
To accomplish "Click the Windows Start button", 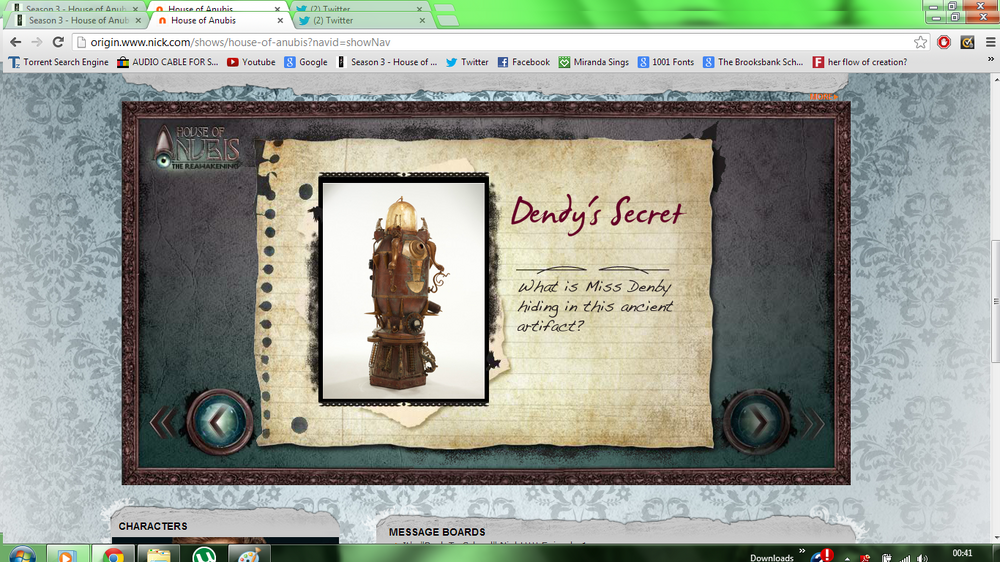I will coord(22,555).
